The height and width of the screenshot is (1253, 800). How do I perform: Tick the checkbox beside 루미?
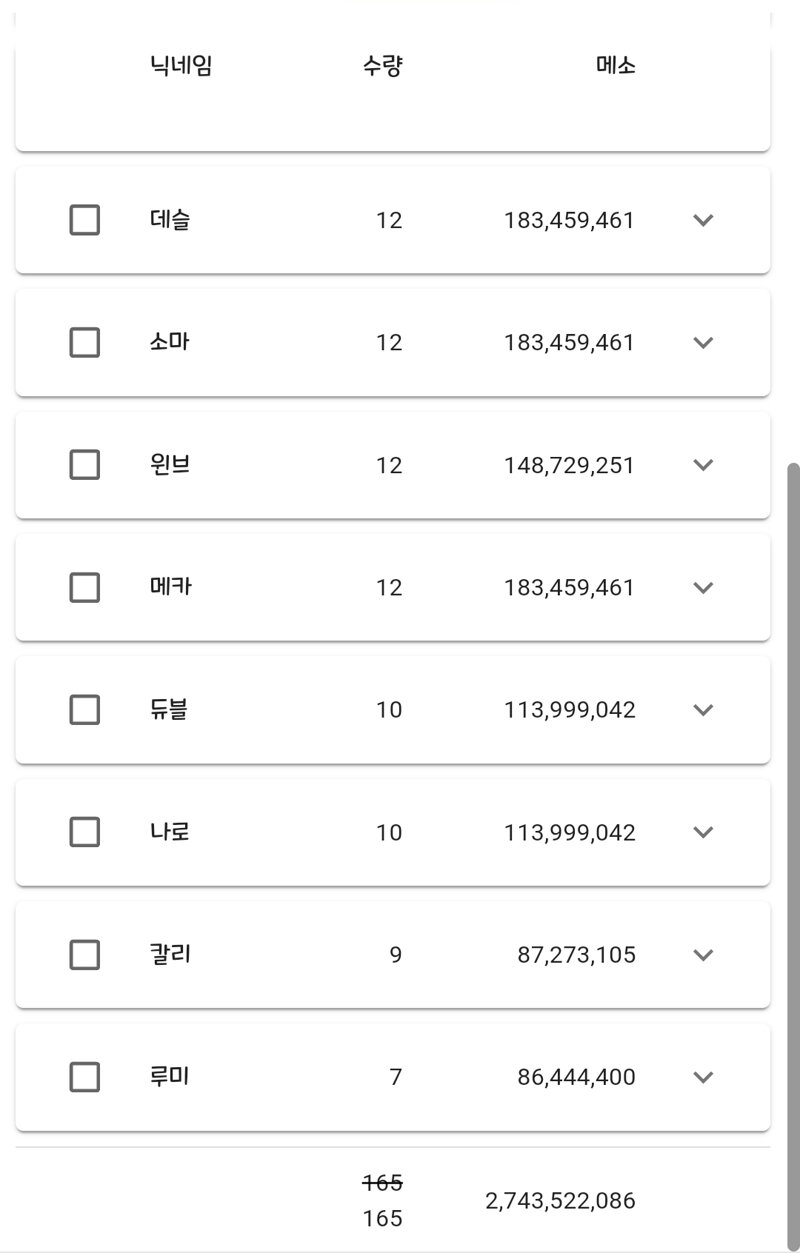pos(85,1077)
